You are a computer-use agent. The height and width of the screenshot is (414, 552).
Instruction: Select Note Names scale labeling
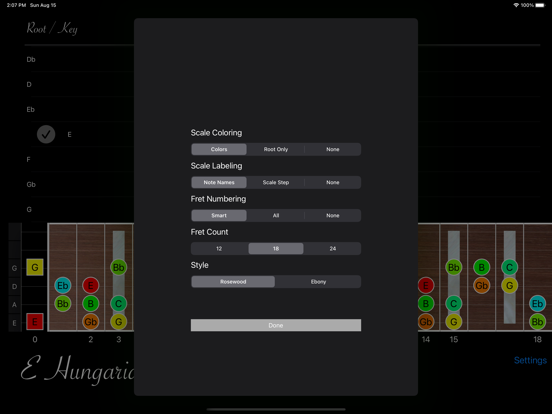pyautogui.click(x=219, y=182)
